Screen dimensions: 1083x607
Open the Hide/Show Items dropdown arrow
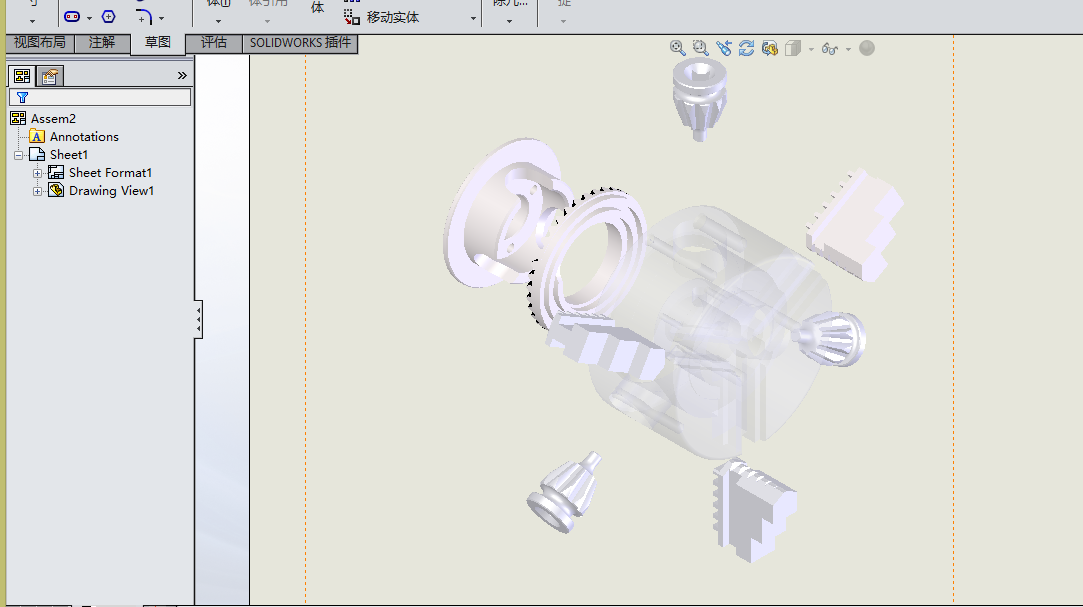848,49
